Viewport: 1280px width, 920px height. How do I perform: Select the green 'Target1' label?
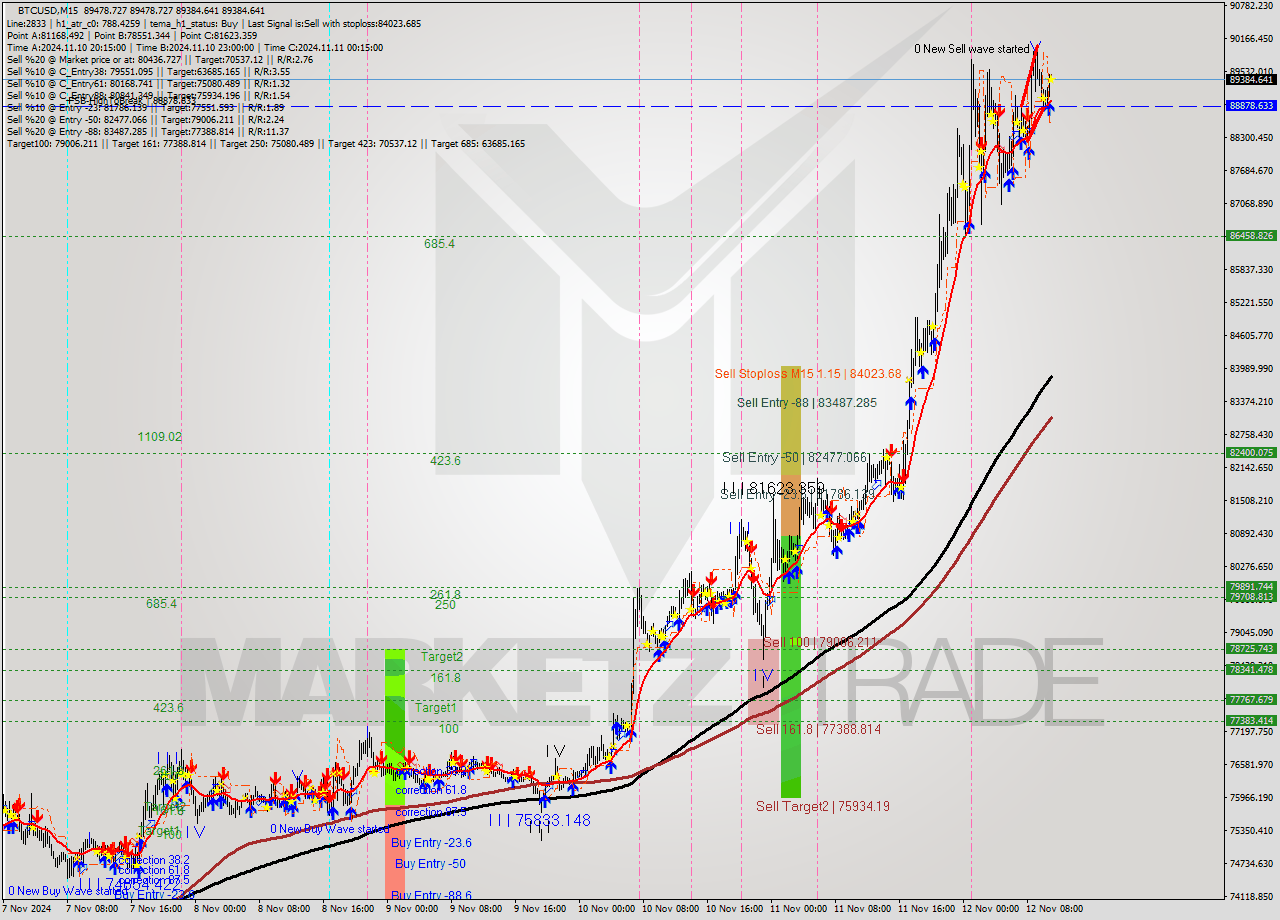pos(435,708)
